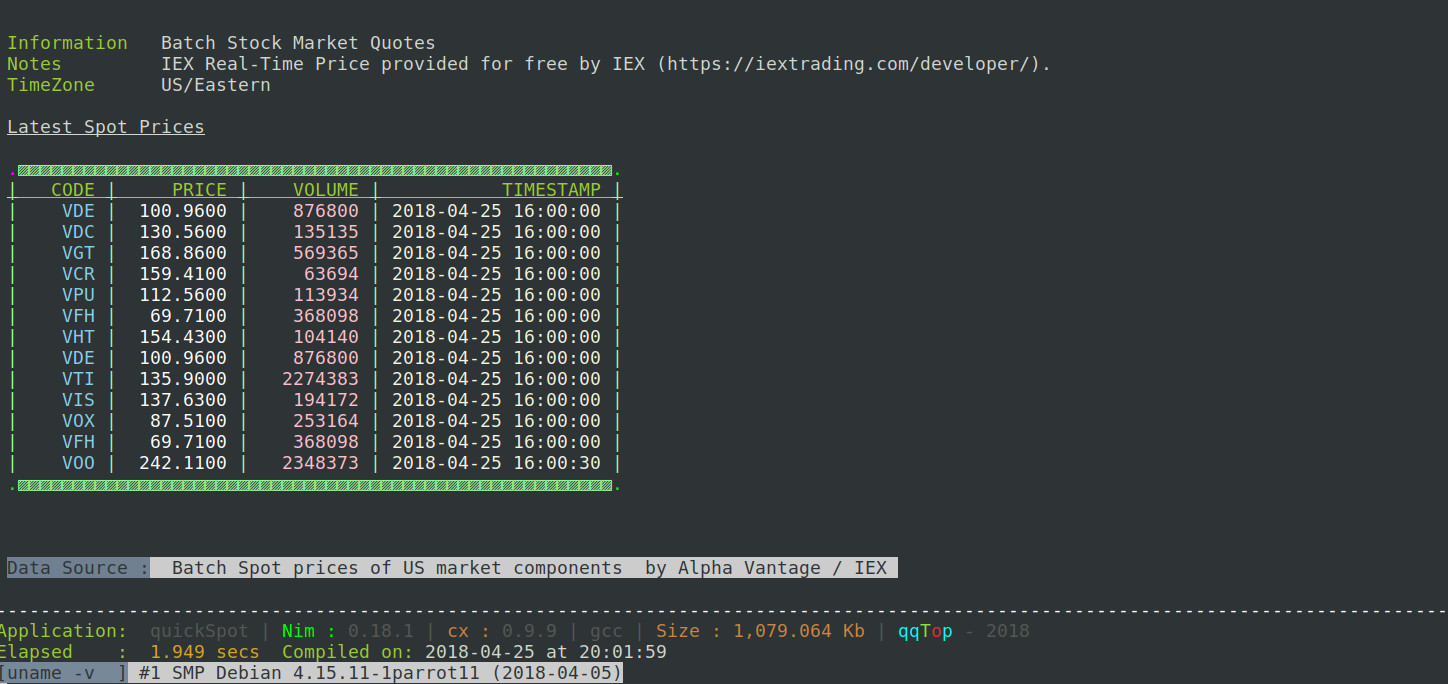Click the cx version 0.9.9

point(529,631)
